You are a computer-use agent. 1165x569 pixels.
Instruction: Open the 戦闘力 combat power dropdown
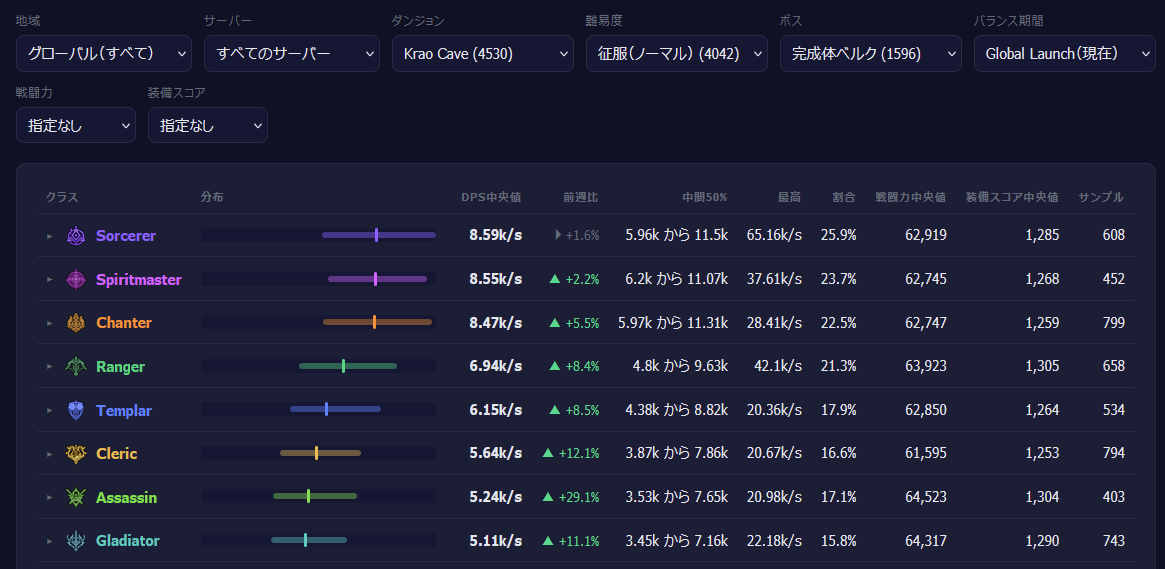pos(76,125)
